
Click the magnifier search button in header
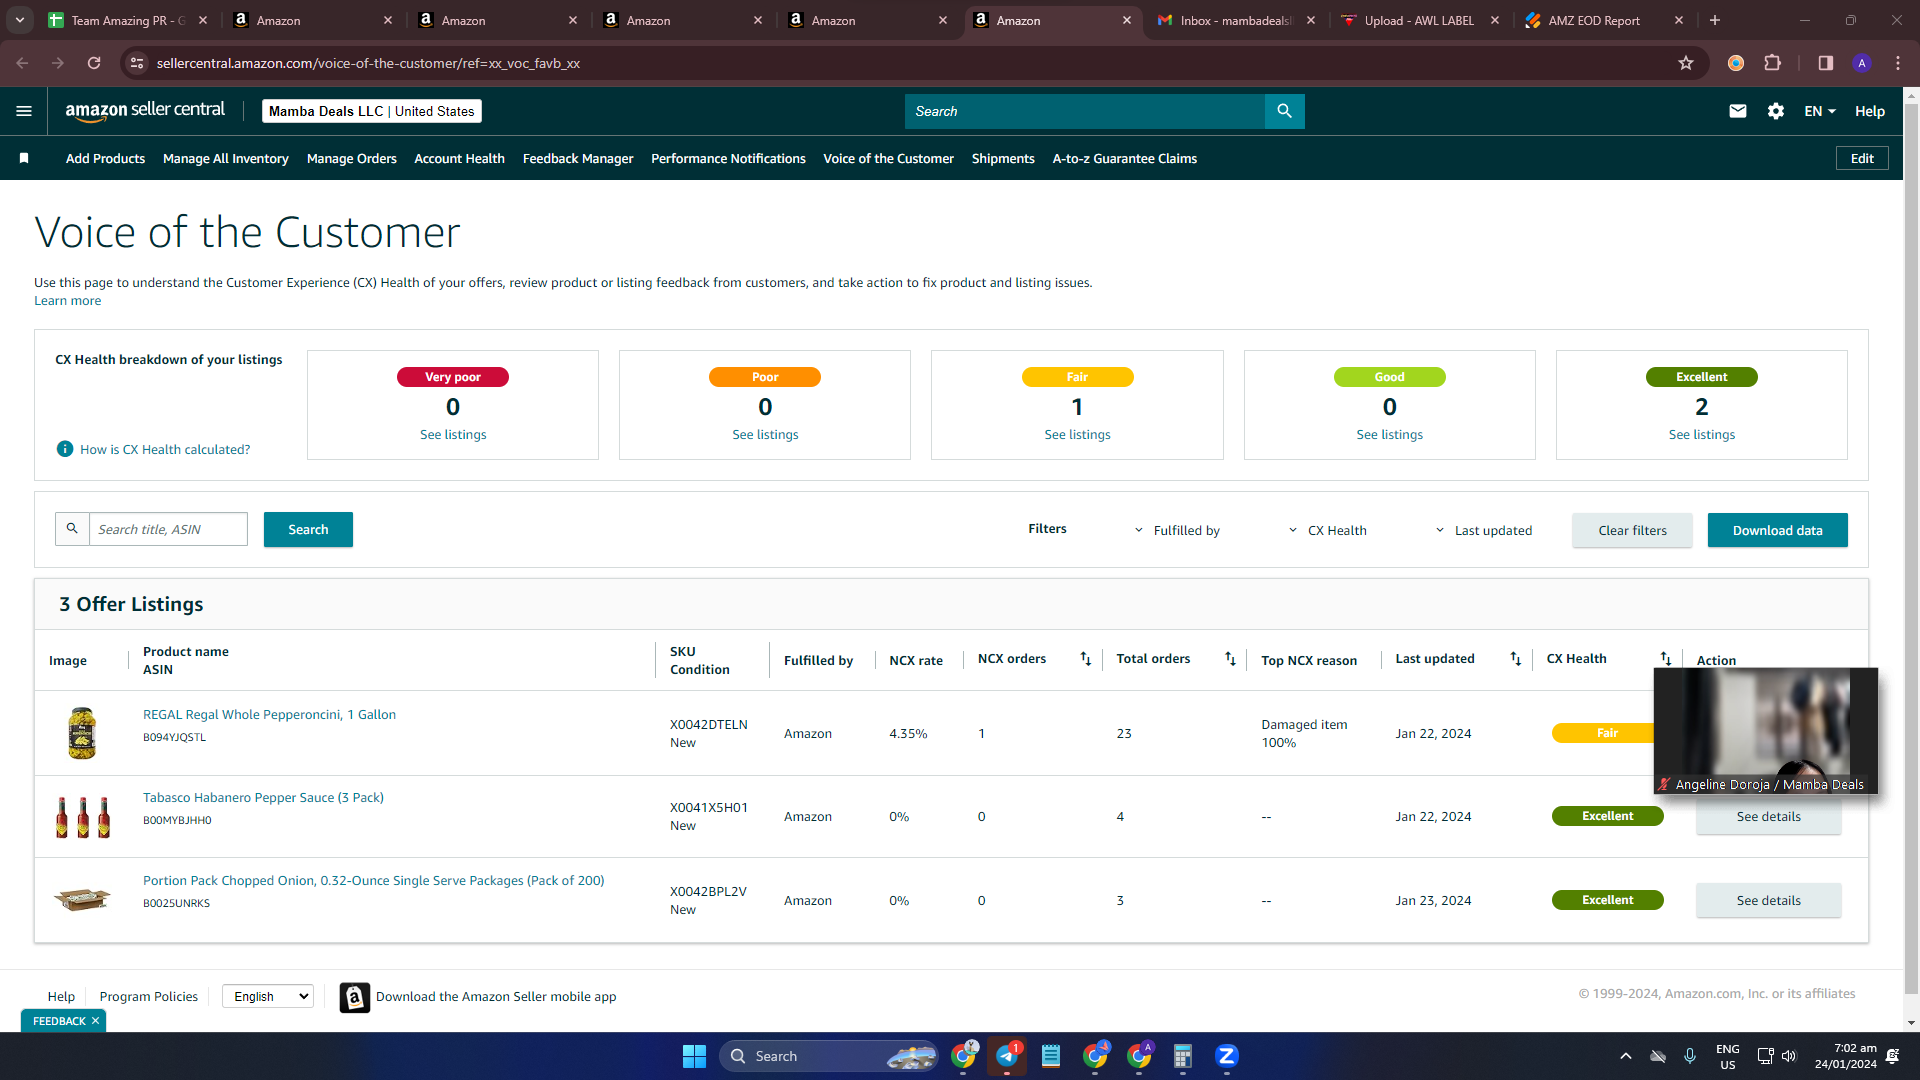coord(1285,111)
